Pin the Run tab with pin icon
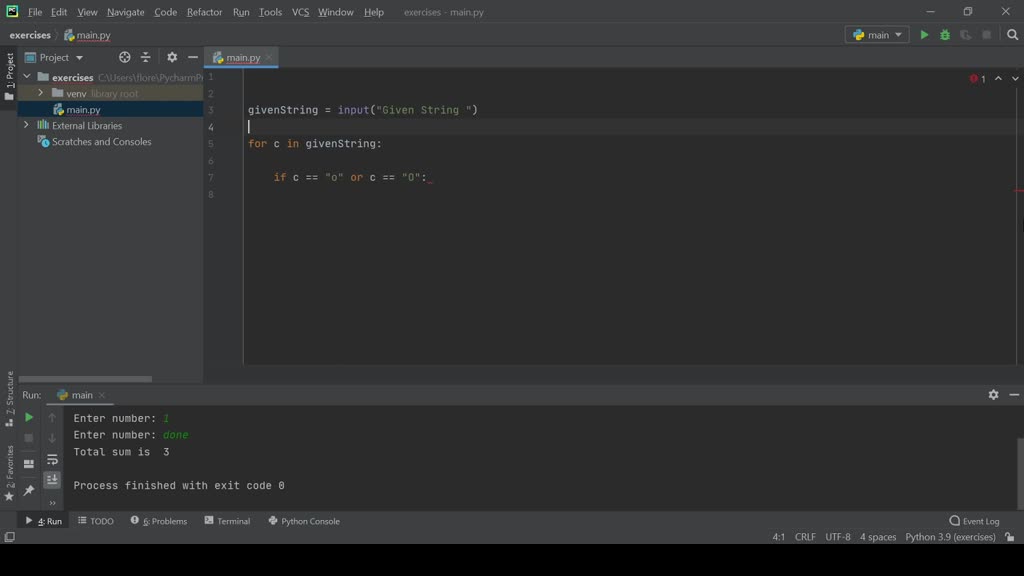This screenshot has height=576, width=1024. [x=29, y=490]
